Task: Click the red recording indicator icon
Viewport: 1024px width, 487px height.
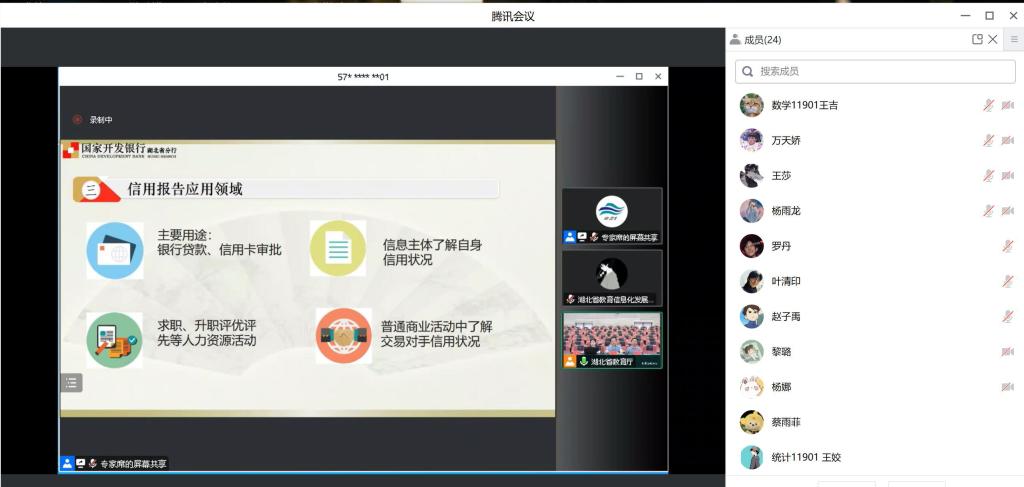Action: [77, 119]
